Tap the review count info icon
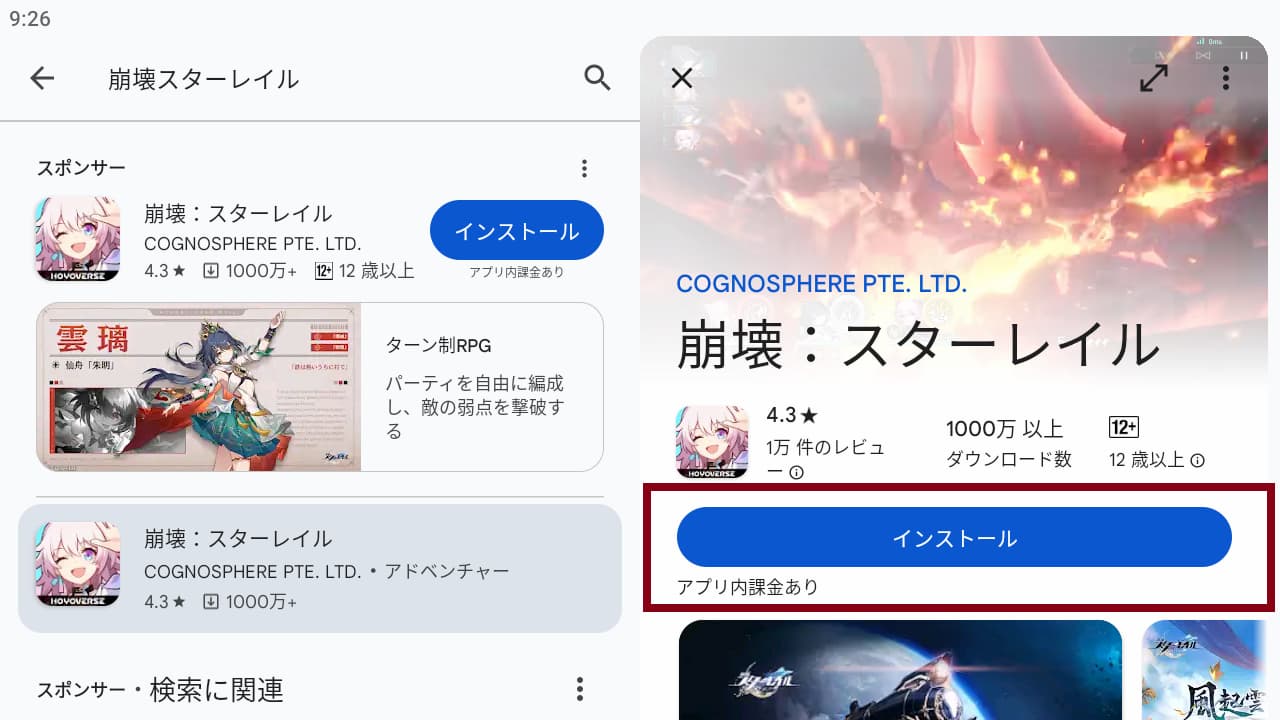Viewport: 1280px width, 720px height. click(797, 472)
